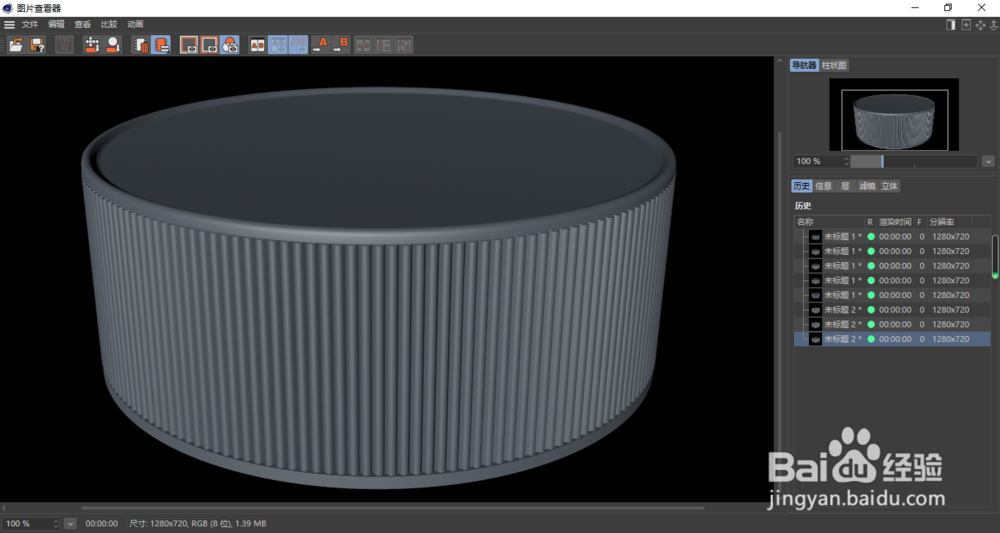Click the green dot of highlighted 未标题 2 row
The height and width of the screenshot is (533, 1000).
[871, 339]
